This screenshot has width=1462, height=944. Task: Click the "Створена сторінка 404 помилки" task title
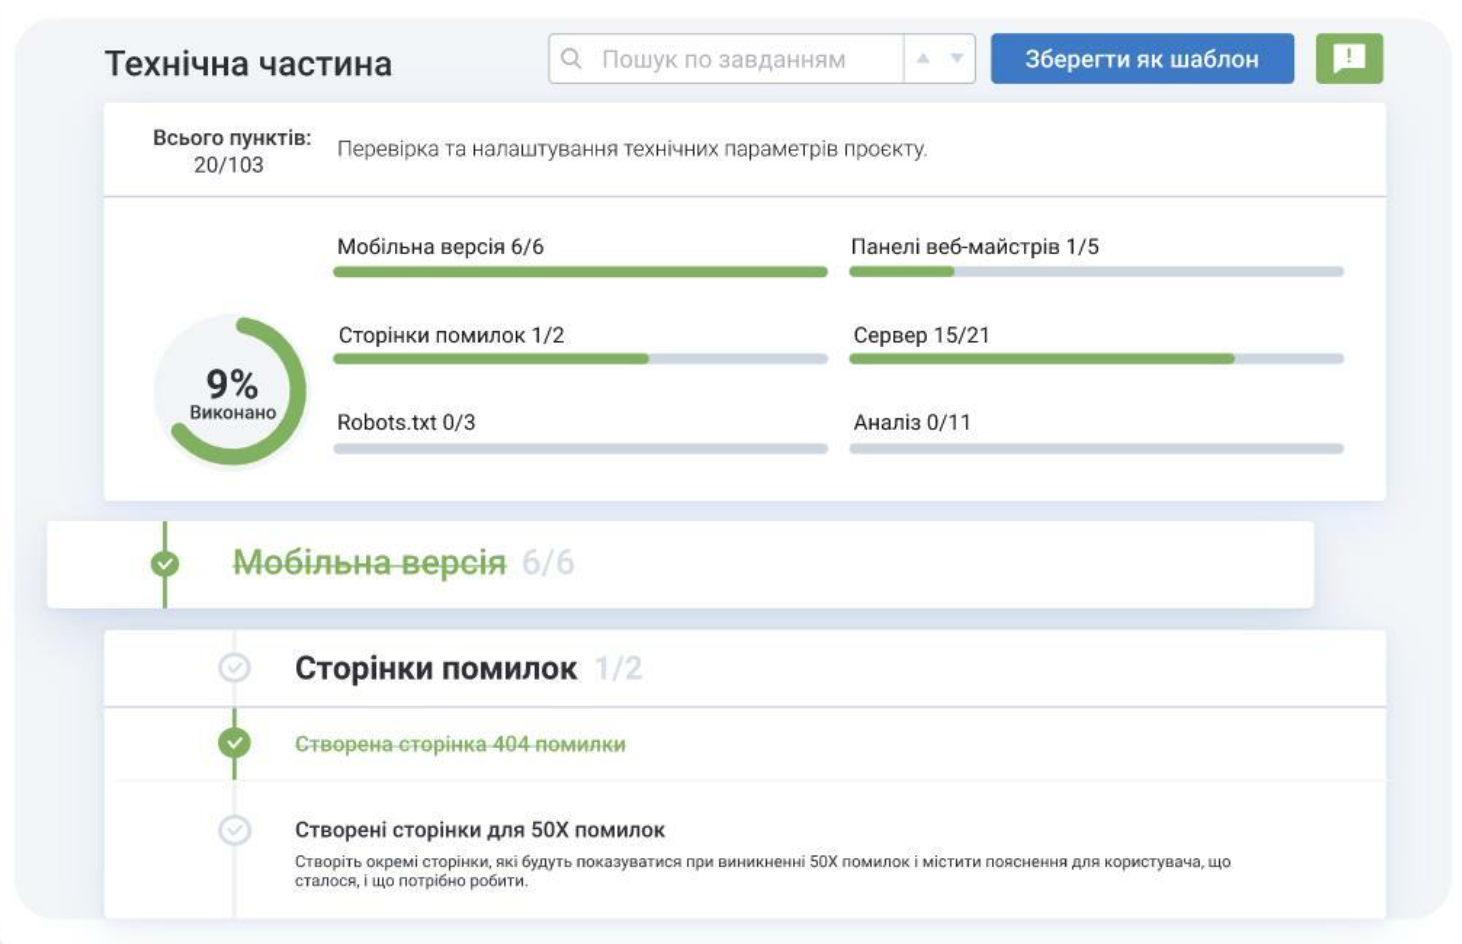[460, 744]
